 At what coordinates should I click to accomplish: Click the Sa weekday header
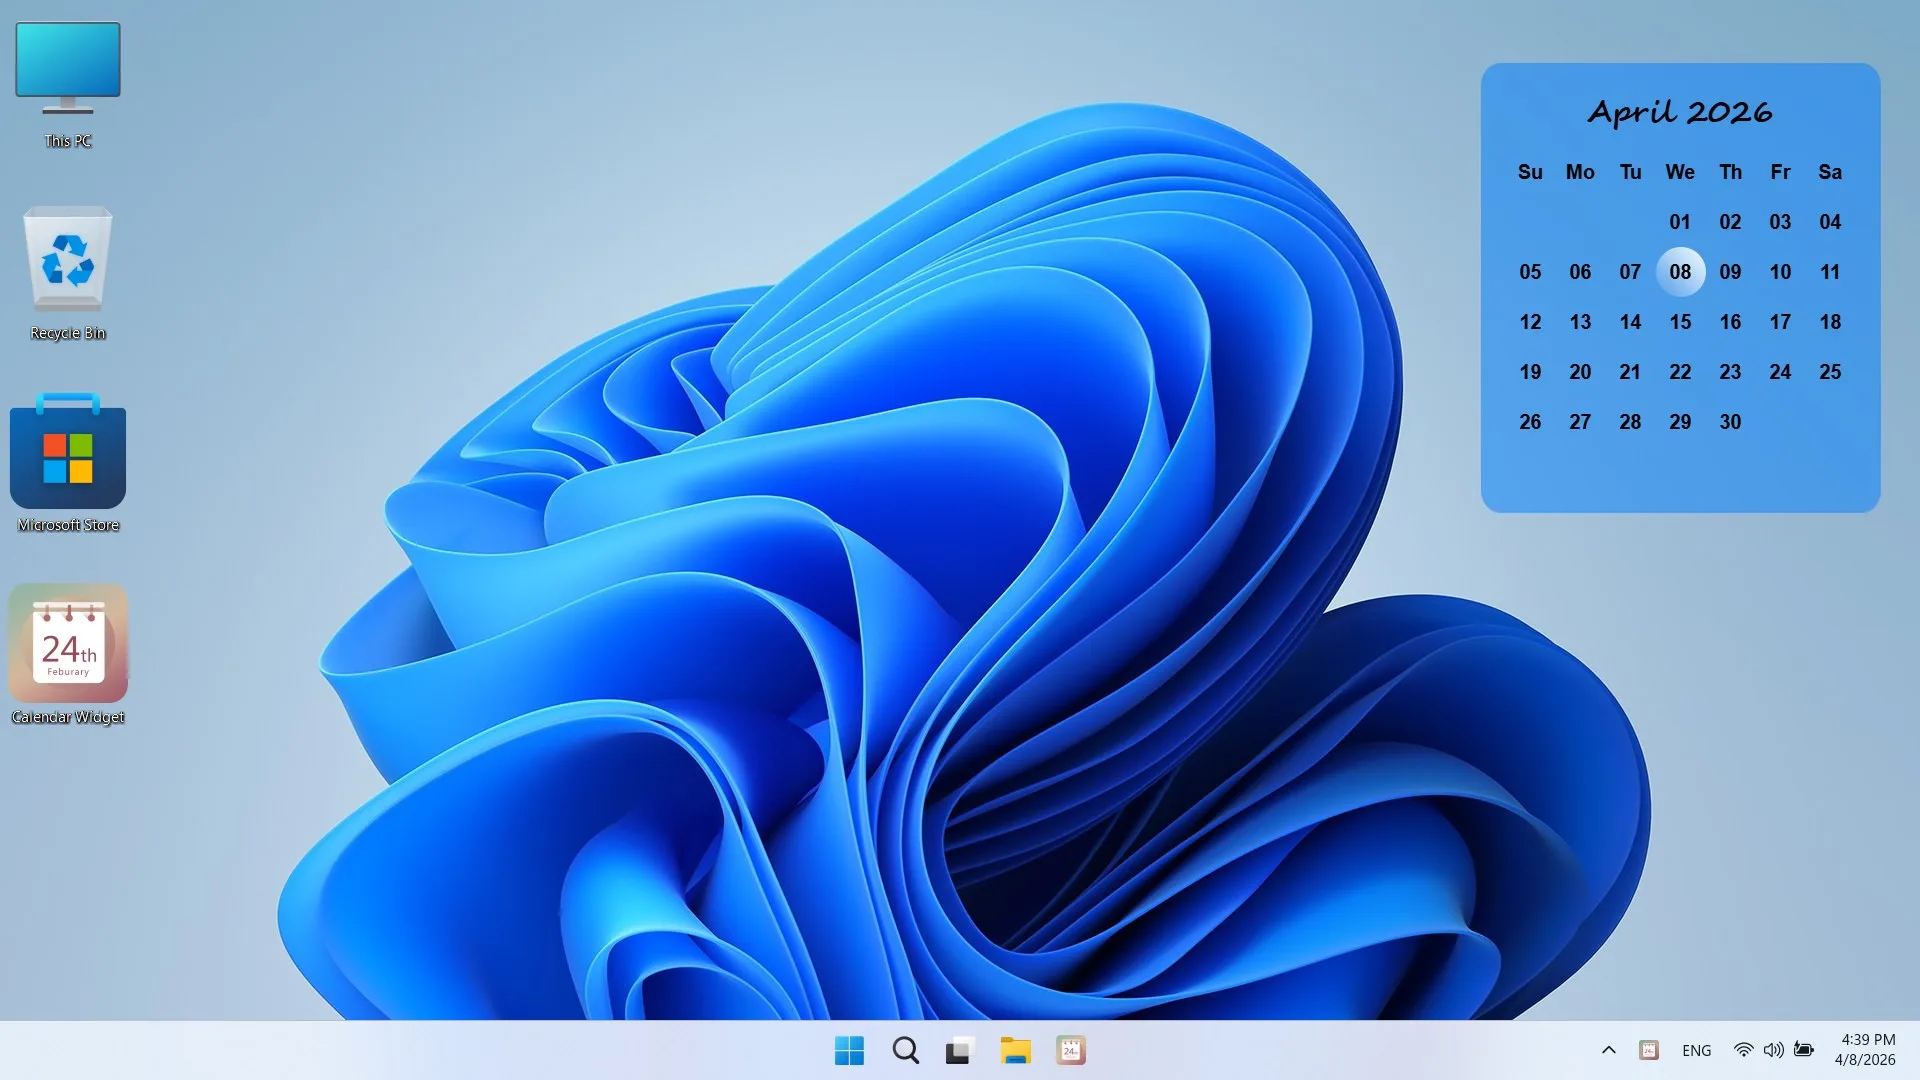pos(1830,172)
